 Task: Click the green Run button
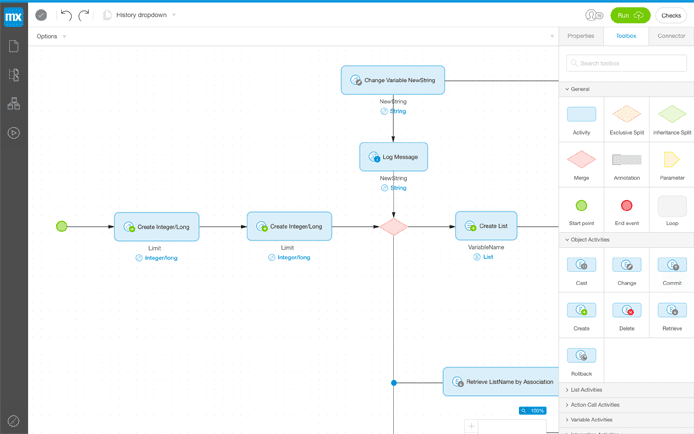[x=630, y=15]
